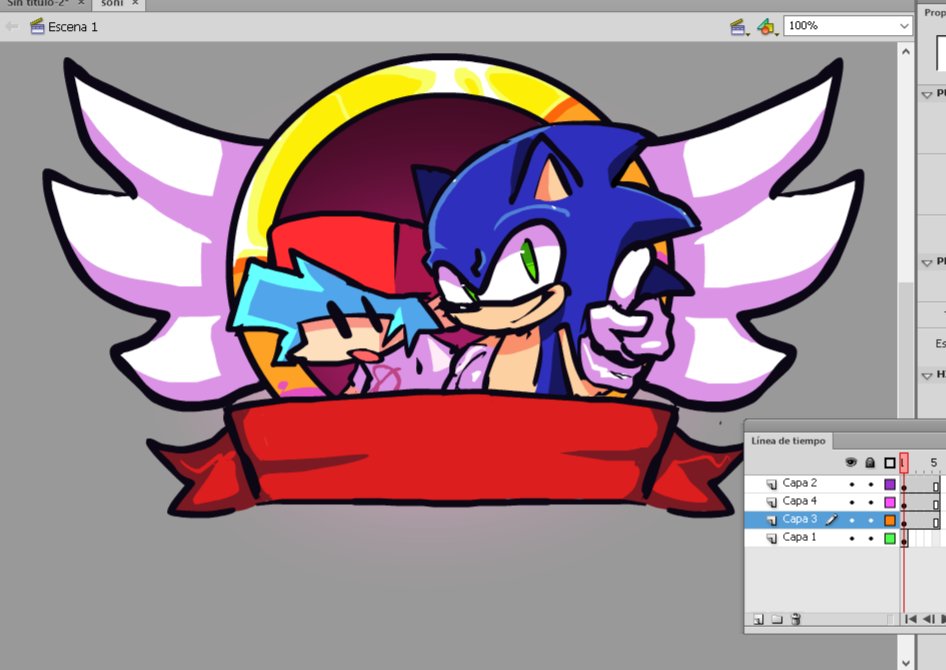Click the layer page icon of Capa 2
Viewport: 946px width, 670px height.
pyautogui.click(x=772, y=484)
